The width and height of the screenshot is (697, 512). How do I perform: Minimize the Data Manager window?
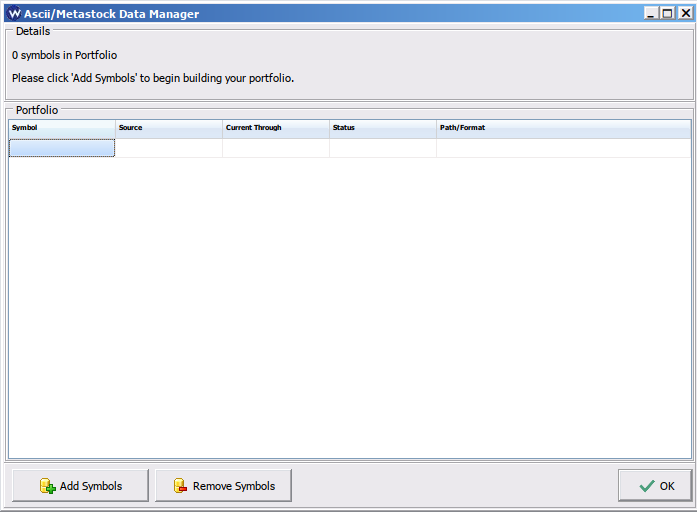tap(651, 13)
